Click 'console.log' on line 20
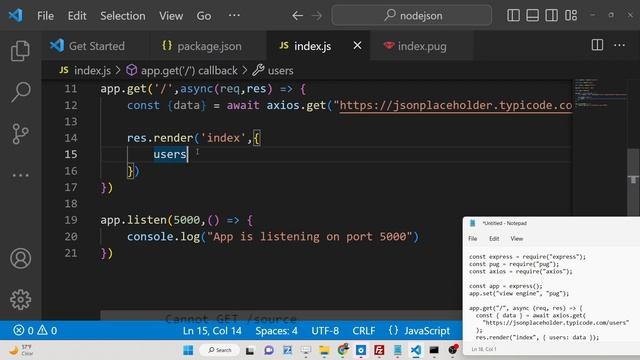This screenshot has width=640, height=360. [x=163, y=237]
